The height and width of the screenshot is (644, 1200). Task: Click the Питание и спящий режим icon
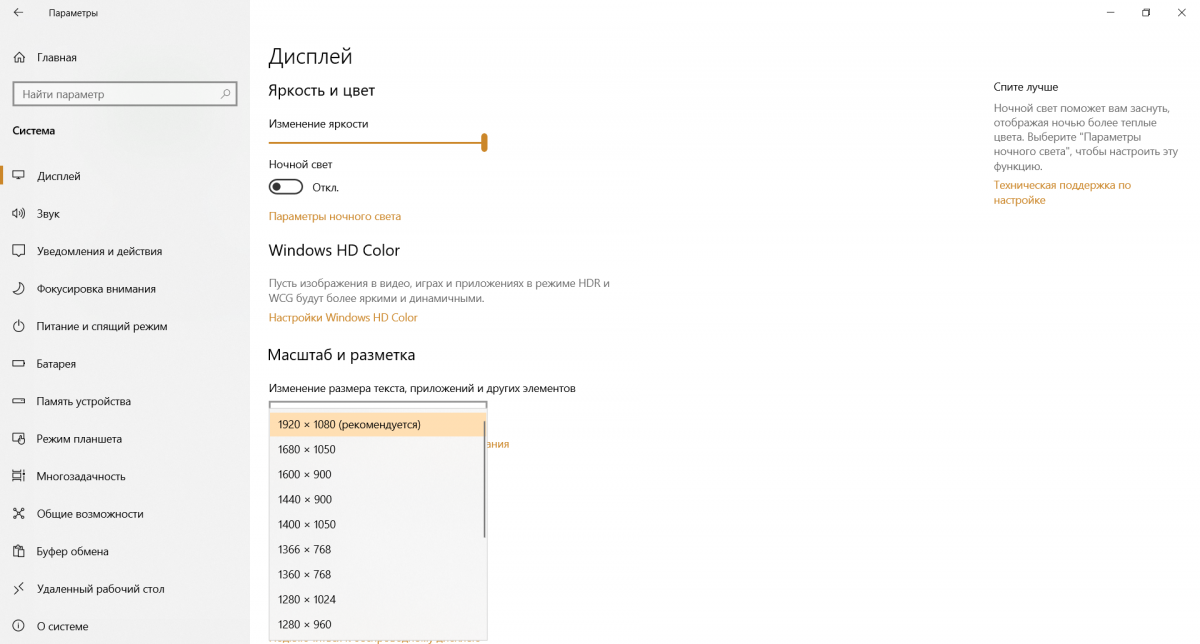[18, 326]
